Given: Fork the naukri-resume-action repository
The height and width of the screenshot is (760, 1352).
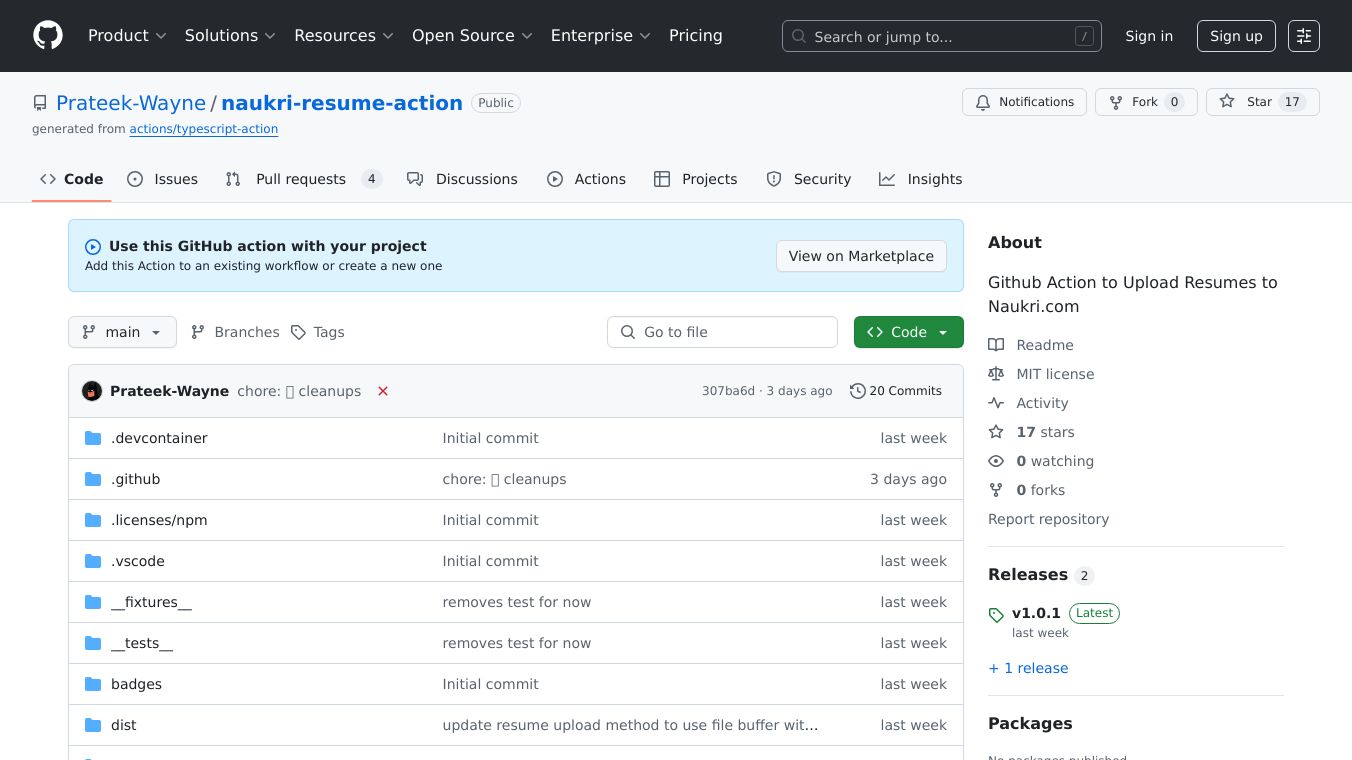Looking at the screenshot, I should (x=1145, y=102).
